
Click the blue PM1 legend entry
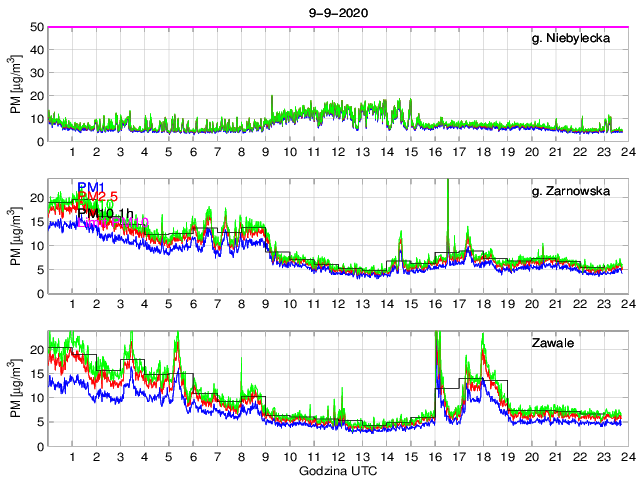tap(91, 186)
